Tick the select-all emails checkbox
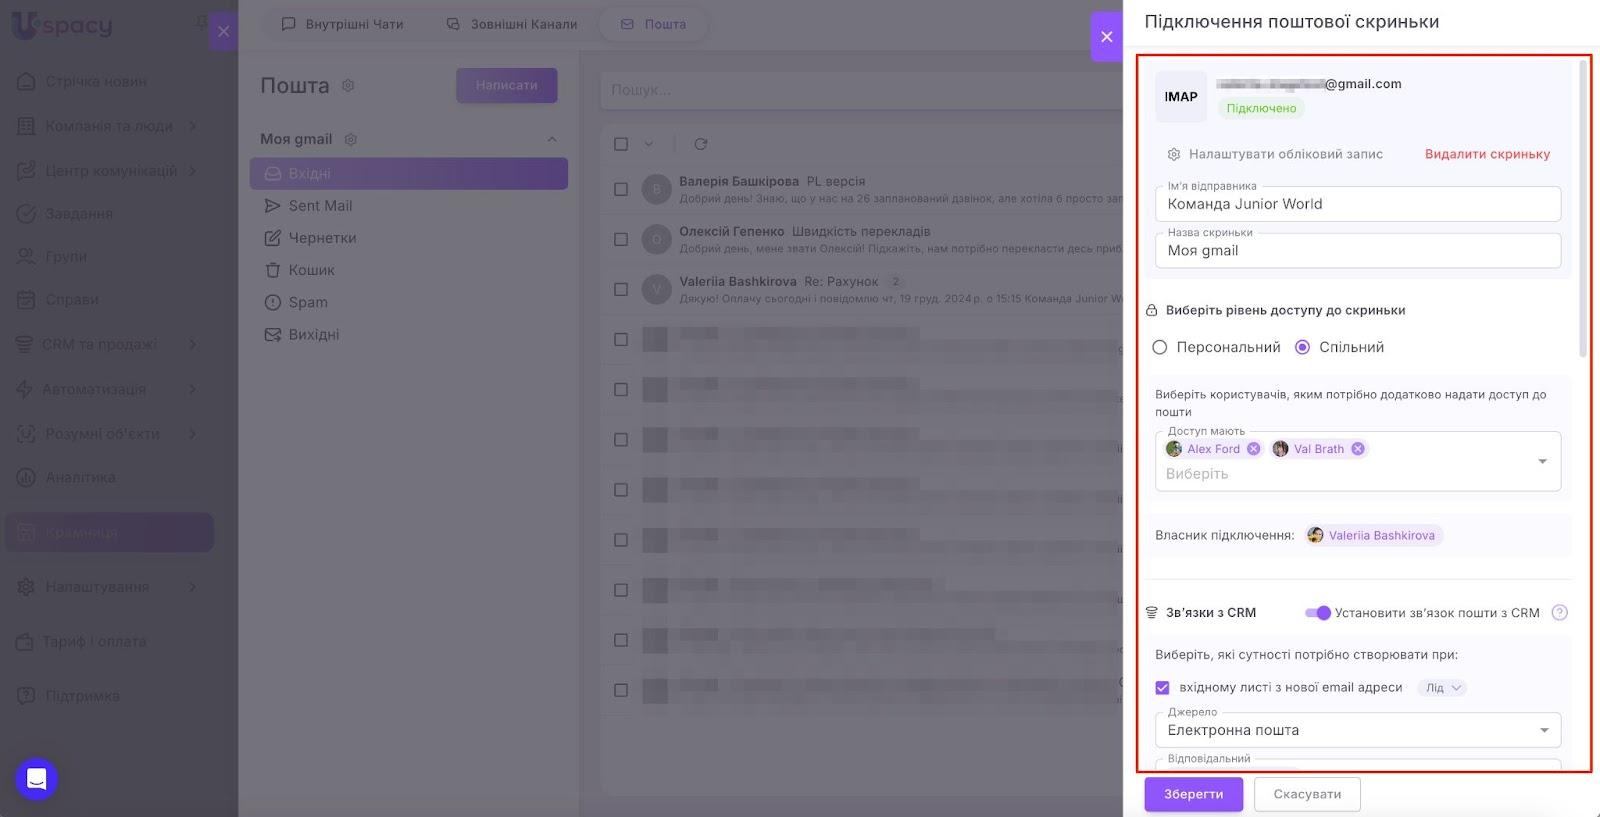This screenshot has width=1600, height=817. 621,144
